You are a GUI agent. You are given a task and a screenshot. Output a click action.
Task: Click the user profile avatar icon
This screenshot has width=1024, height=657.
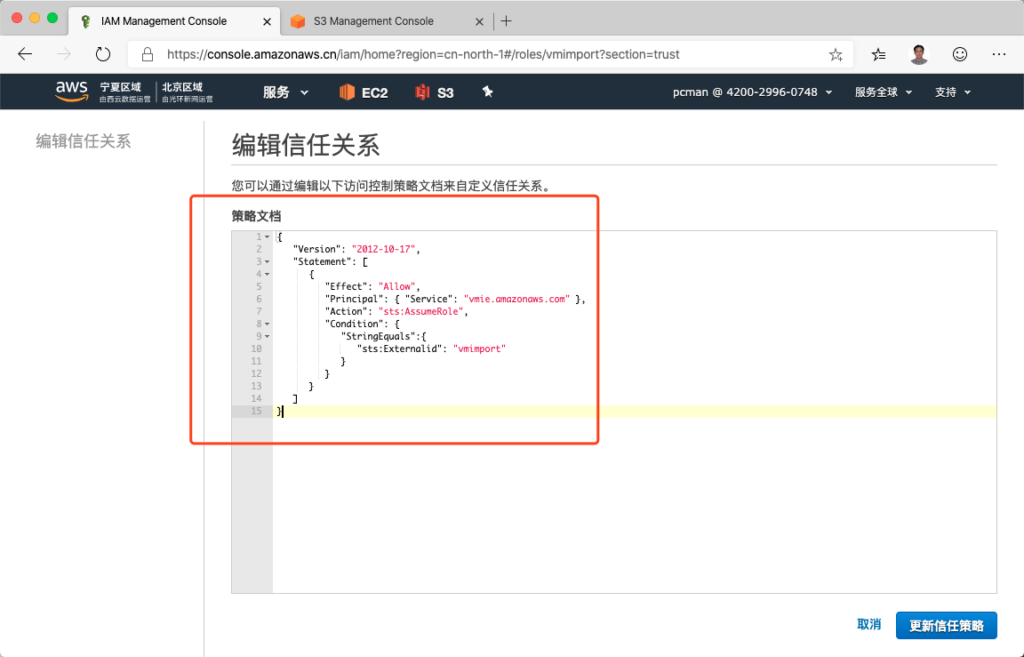(x=919, y=54)
